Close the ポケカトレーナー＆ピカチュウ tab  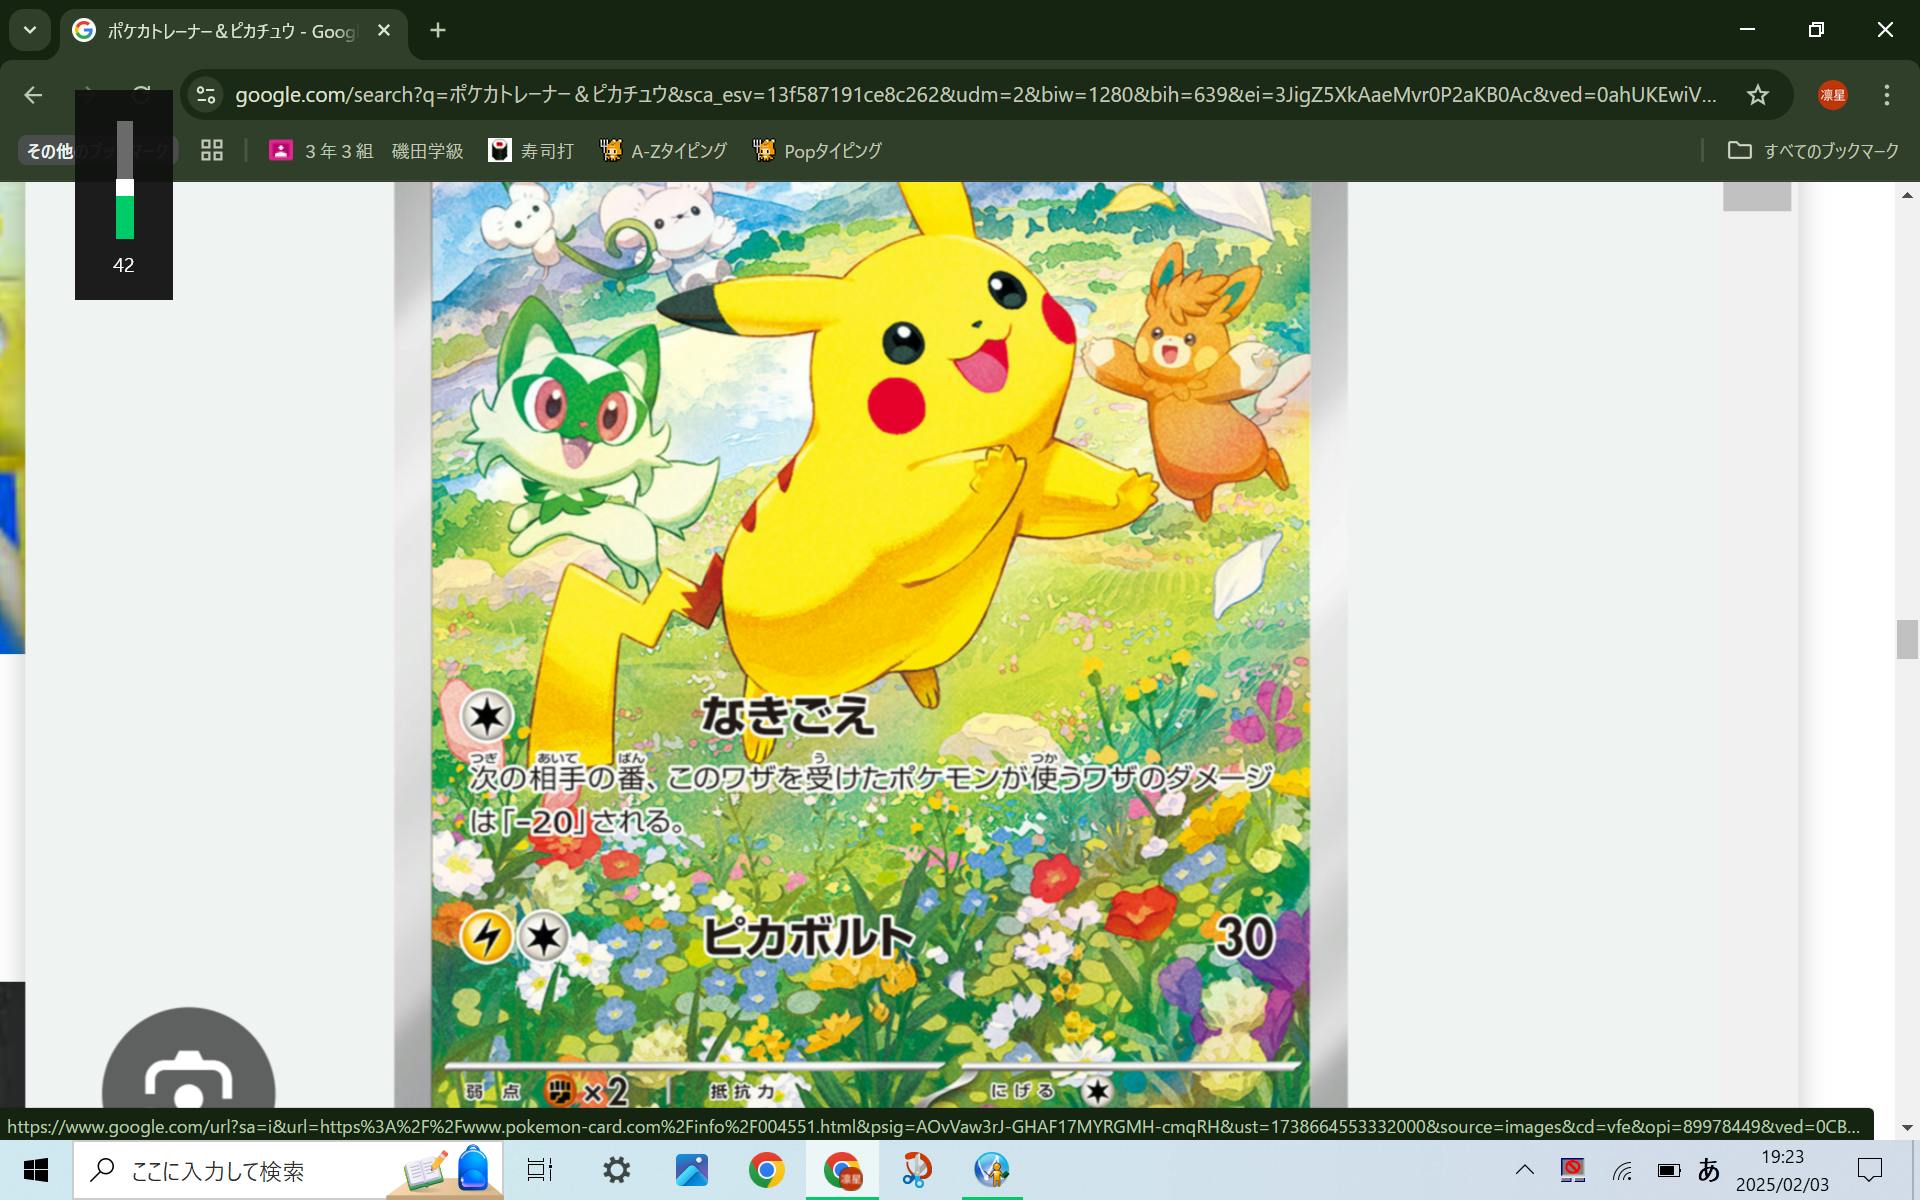click(383, 30)
